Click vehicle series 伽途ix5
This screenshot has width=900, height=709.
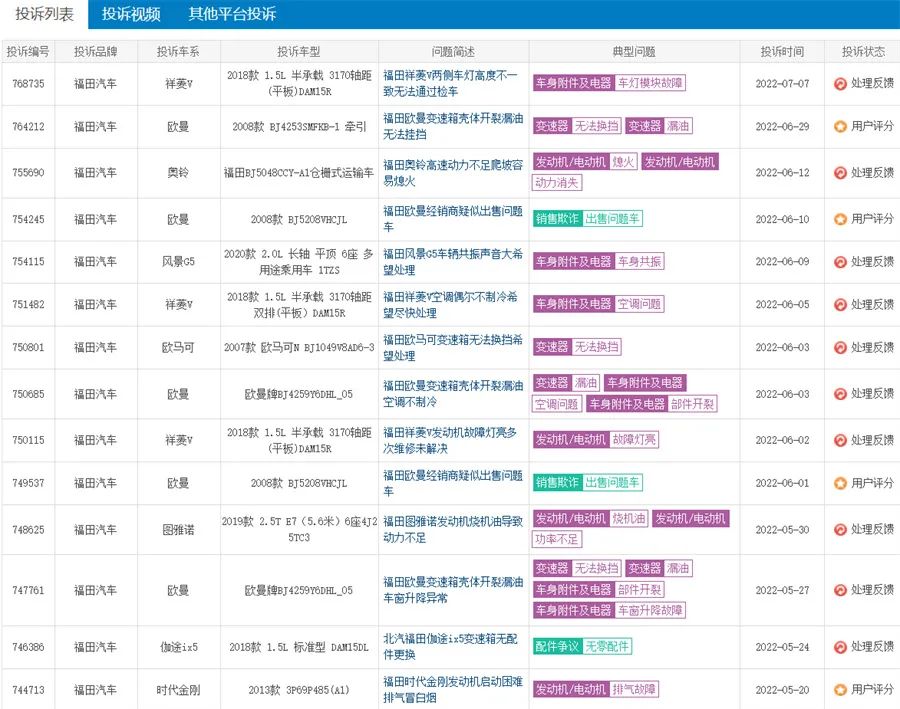[179, 647]
